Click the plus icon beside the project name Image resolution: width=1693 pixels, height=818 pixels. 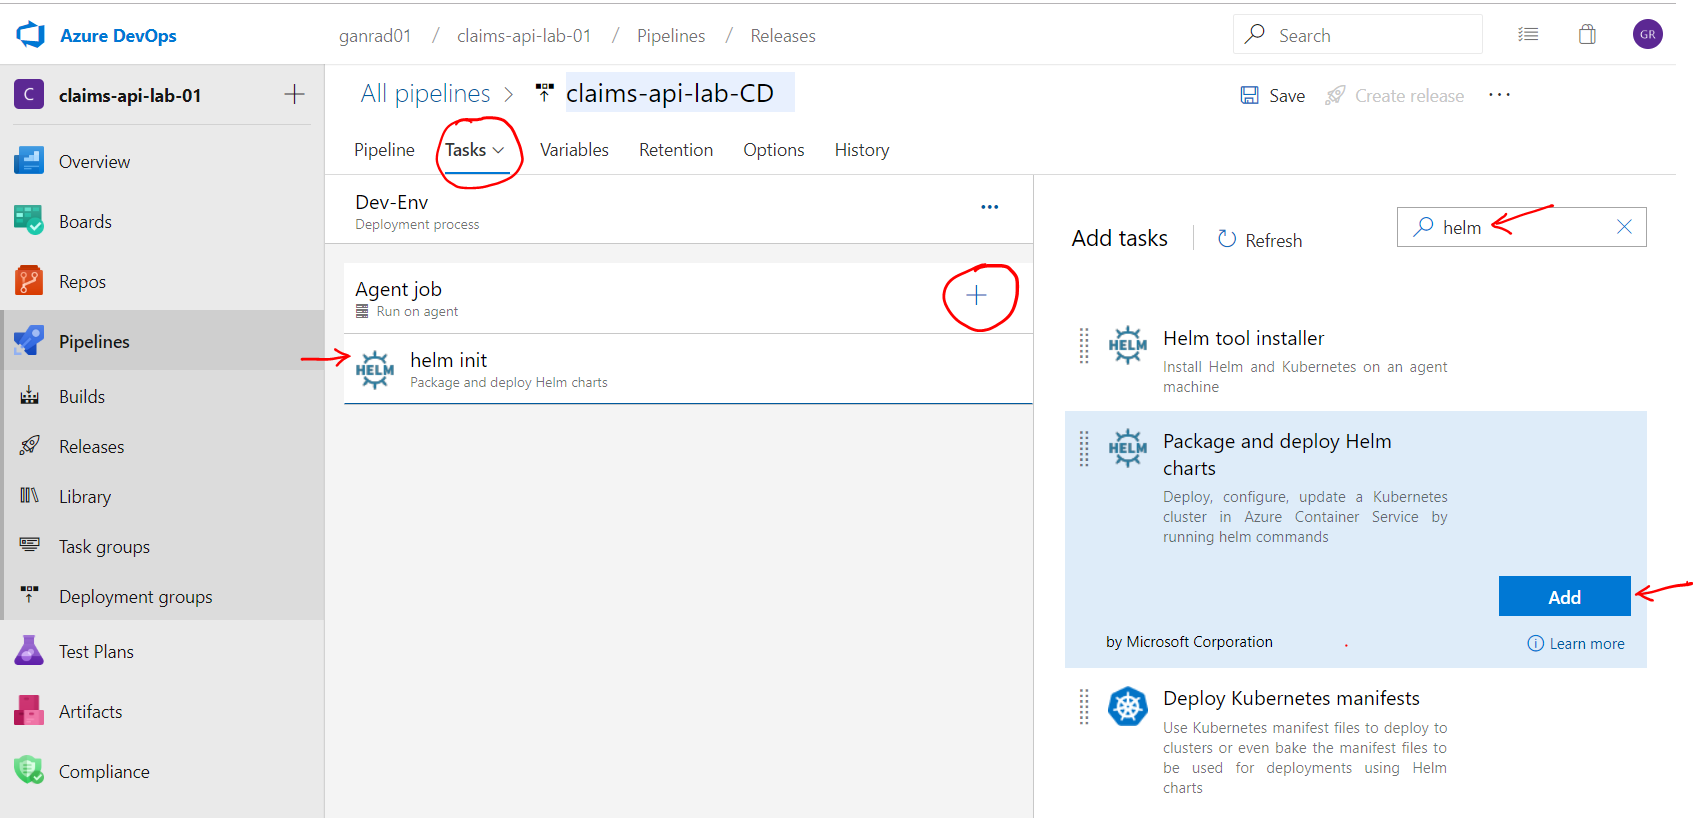(x=294, y=95)
